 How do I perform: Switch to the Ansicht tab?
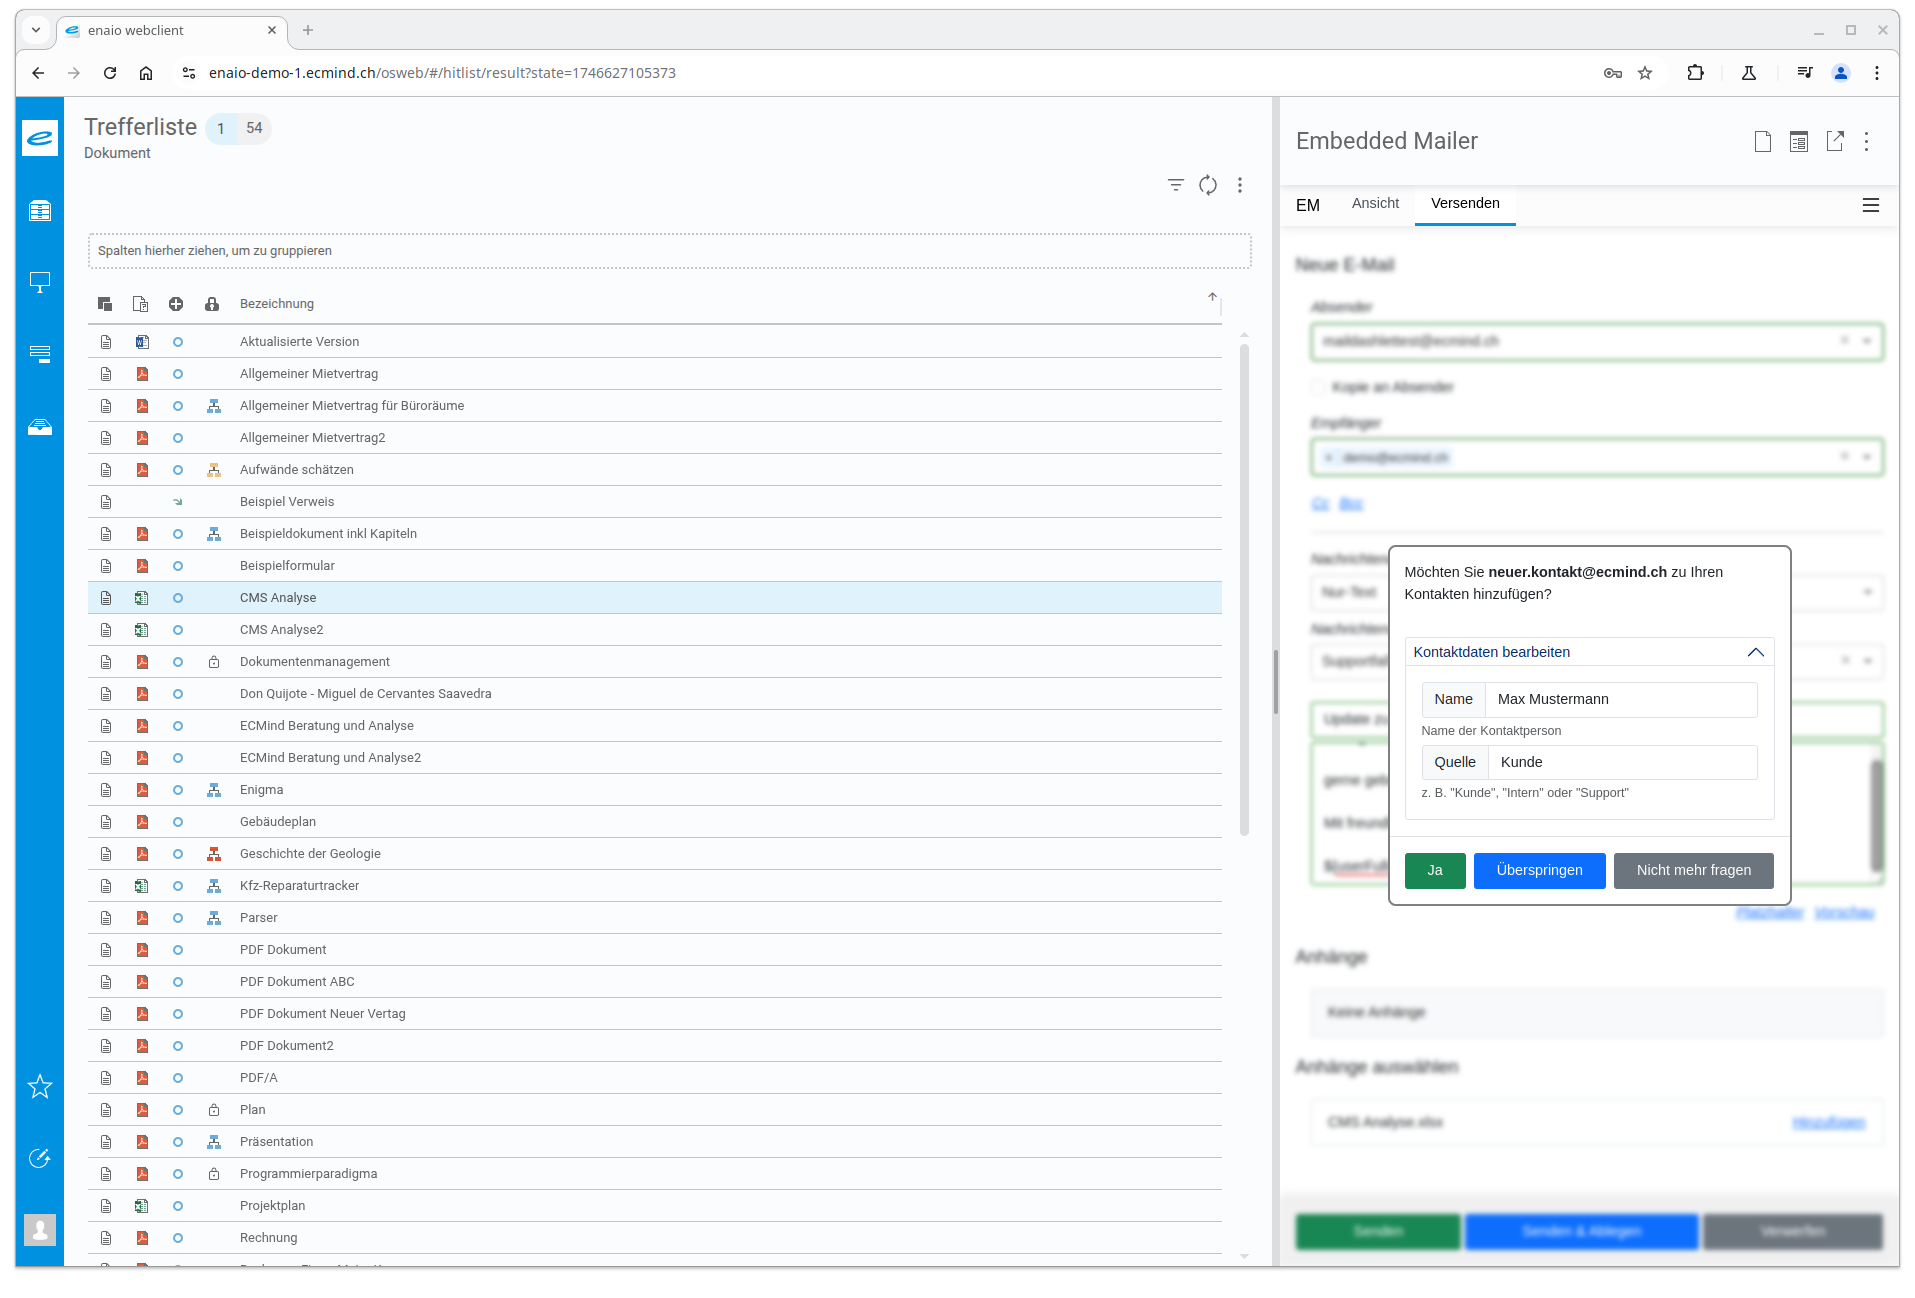1375,203
